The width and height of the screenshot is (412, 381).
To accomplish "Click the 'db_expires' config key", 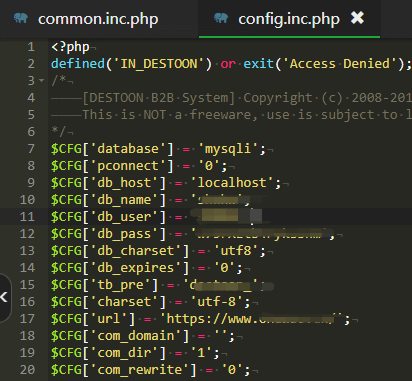I will [x=136, y=268].
